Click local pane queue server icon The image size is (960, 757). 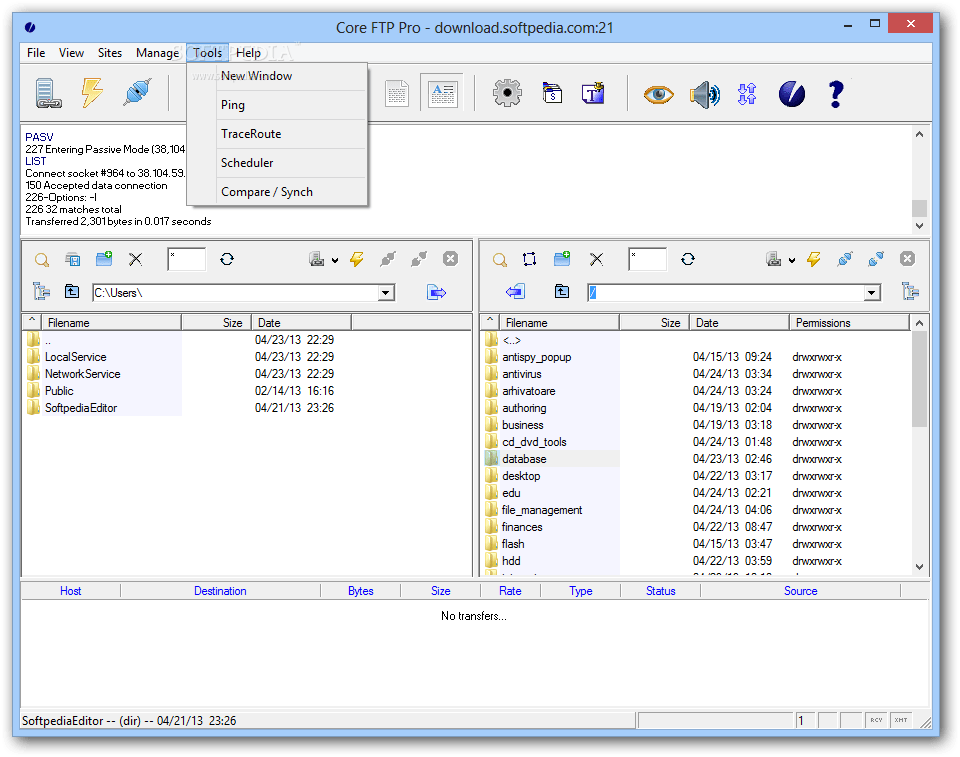click(x=317, y=259)
